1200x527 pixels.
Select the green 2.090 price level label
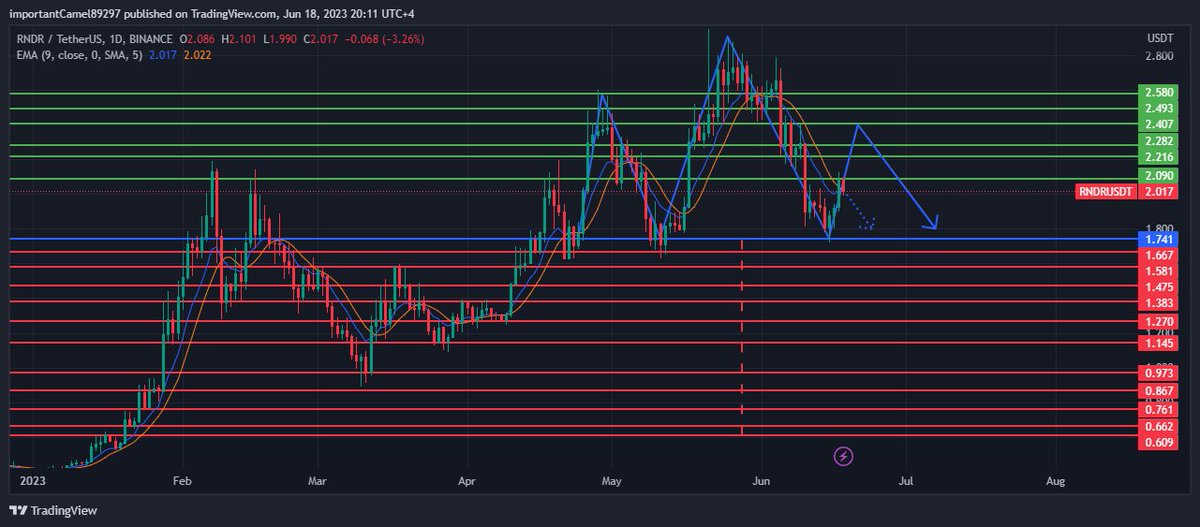click(1159, 175)
